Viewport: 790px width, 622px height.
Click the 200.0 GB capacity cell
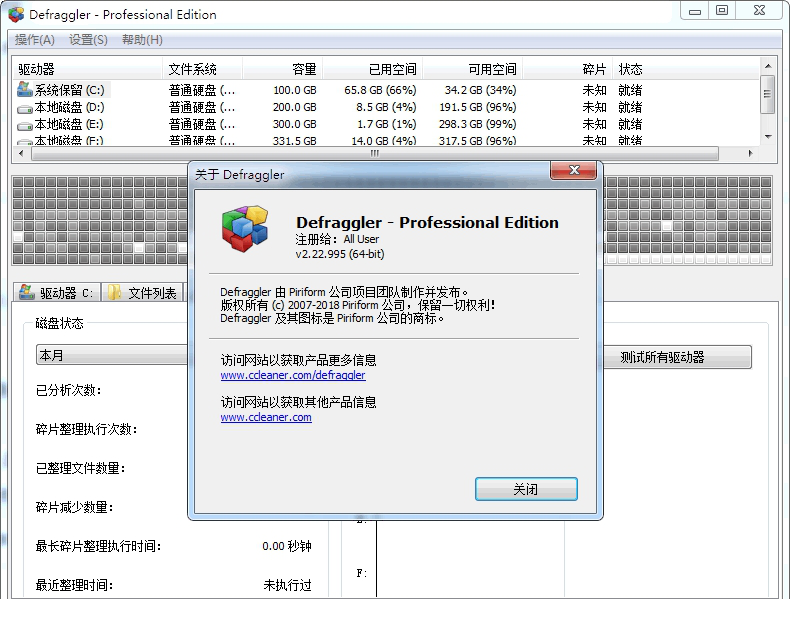295,107
